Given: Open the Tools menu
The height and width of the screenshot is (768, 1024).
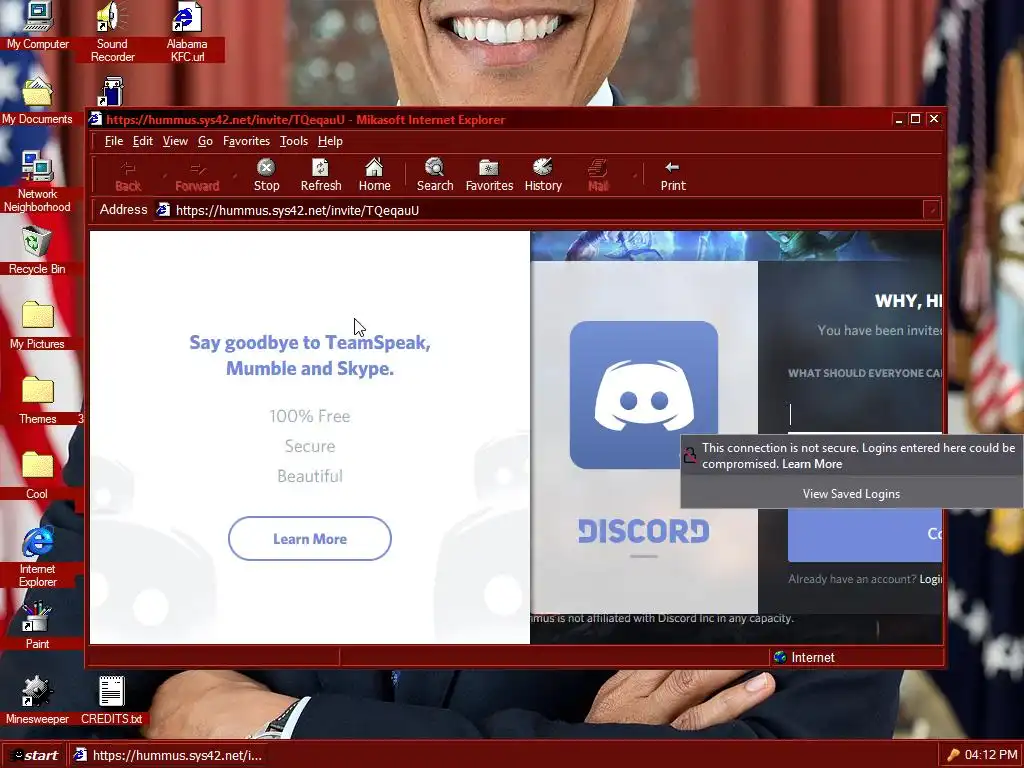Looking at the screenshot, I should [294, 141].
